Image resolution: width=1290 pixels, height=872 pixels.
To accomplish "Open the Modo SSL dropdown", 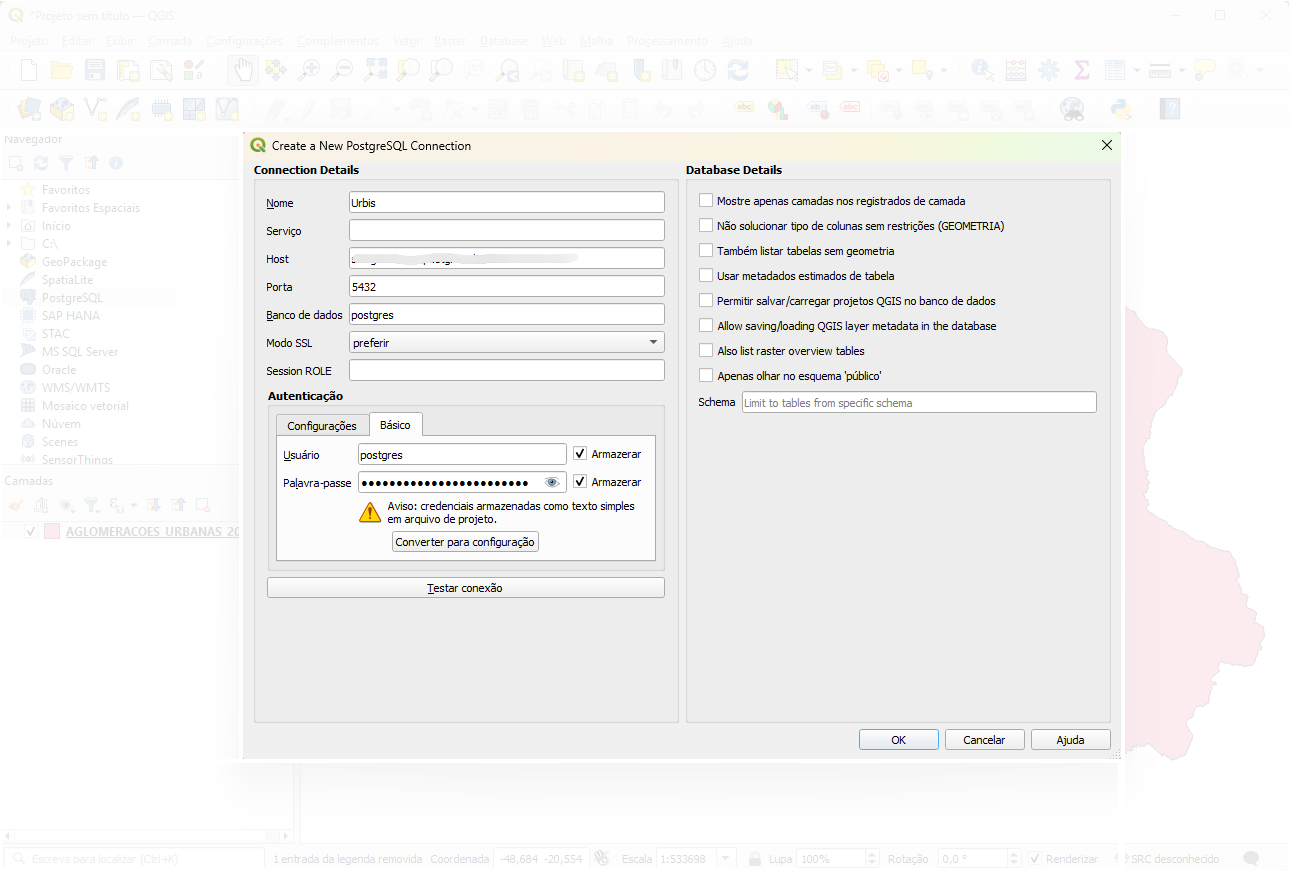I will [507, 343].
